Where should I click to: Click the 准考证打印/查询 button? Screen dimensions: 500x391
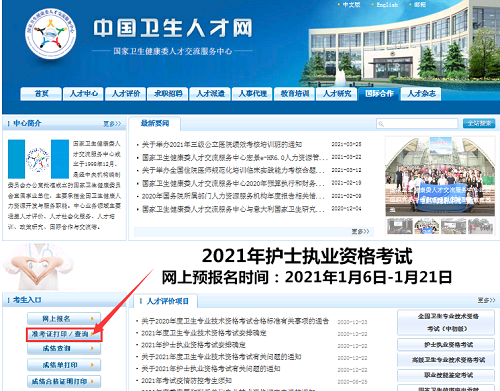64,334
